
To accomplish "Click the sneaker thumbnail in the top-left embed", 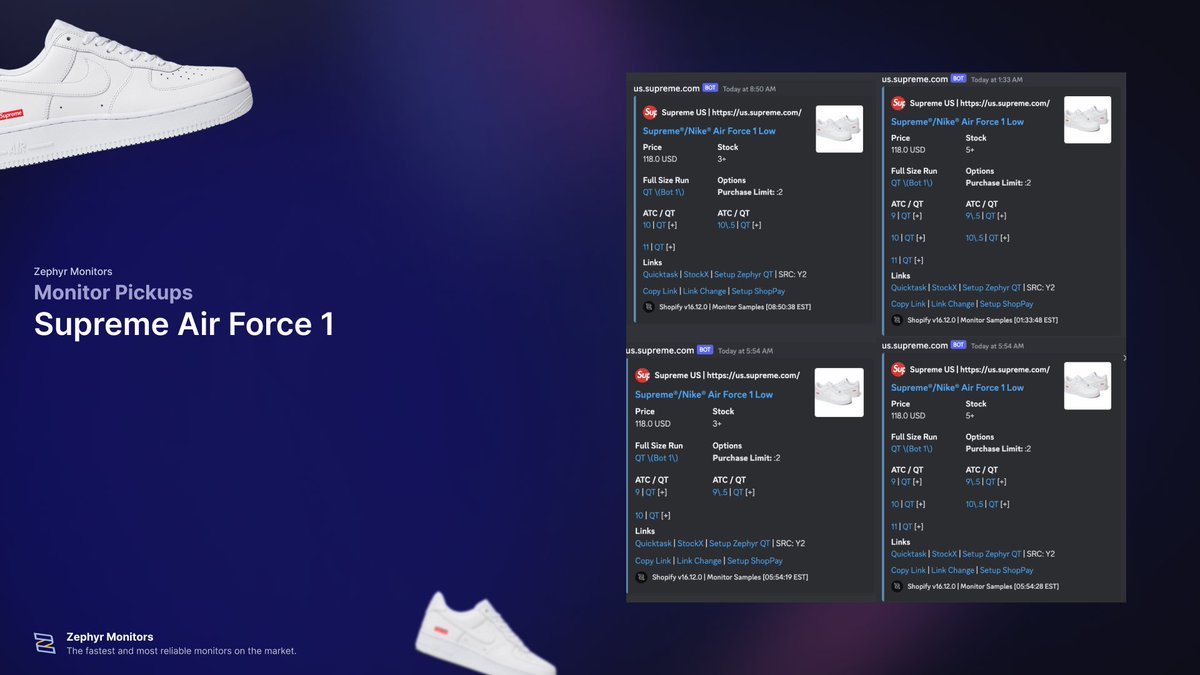I will click(838, 128).
